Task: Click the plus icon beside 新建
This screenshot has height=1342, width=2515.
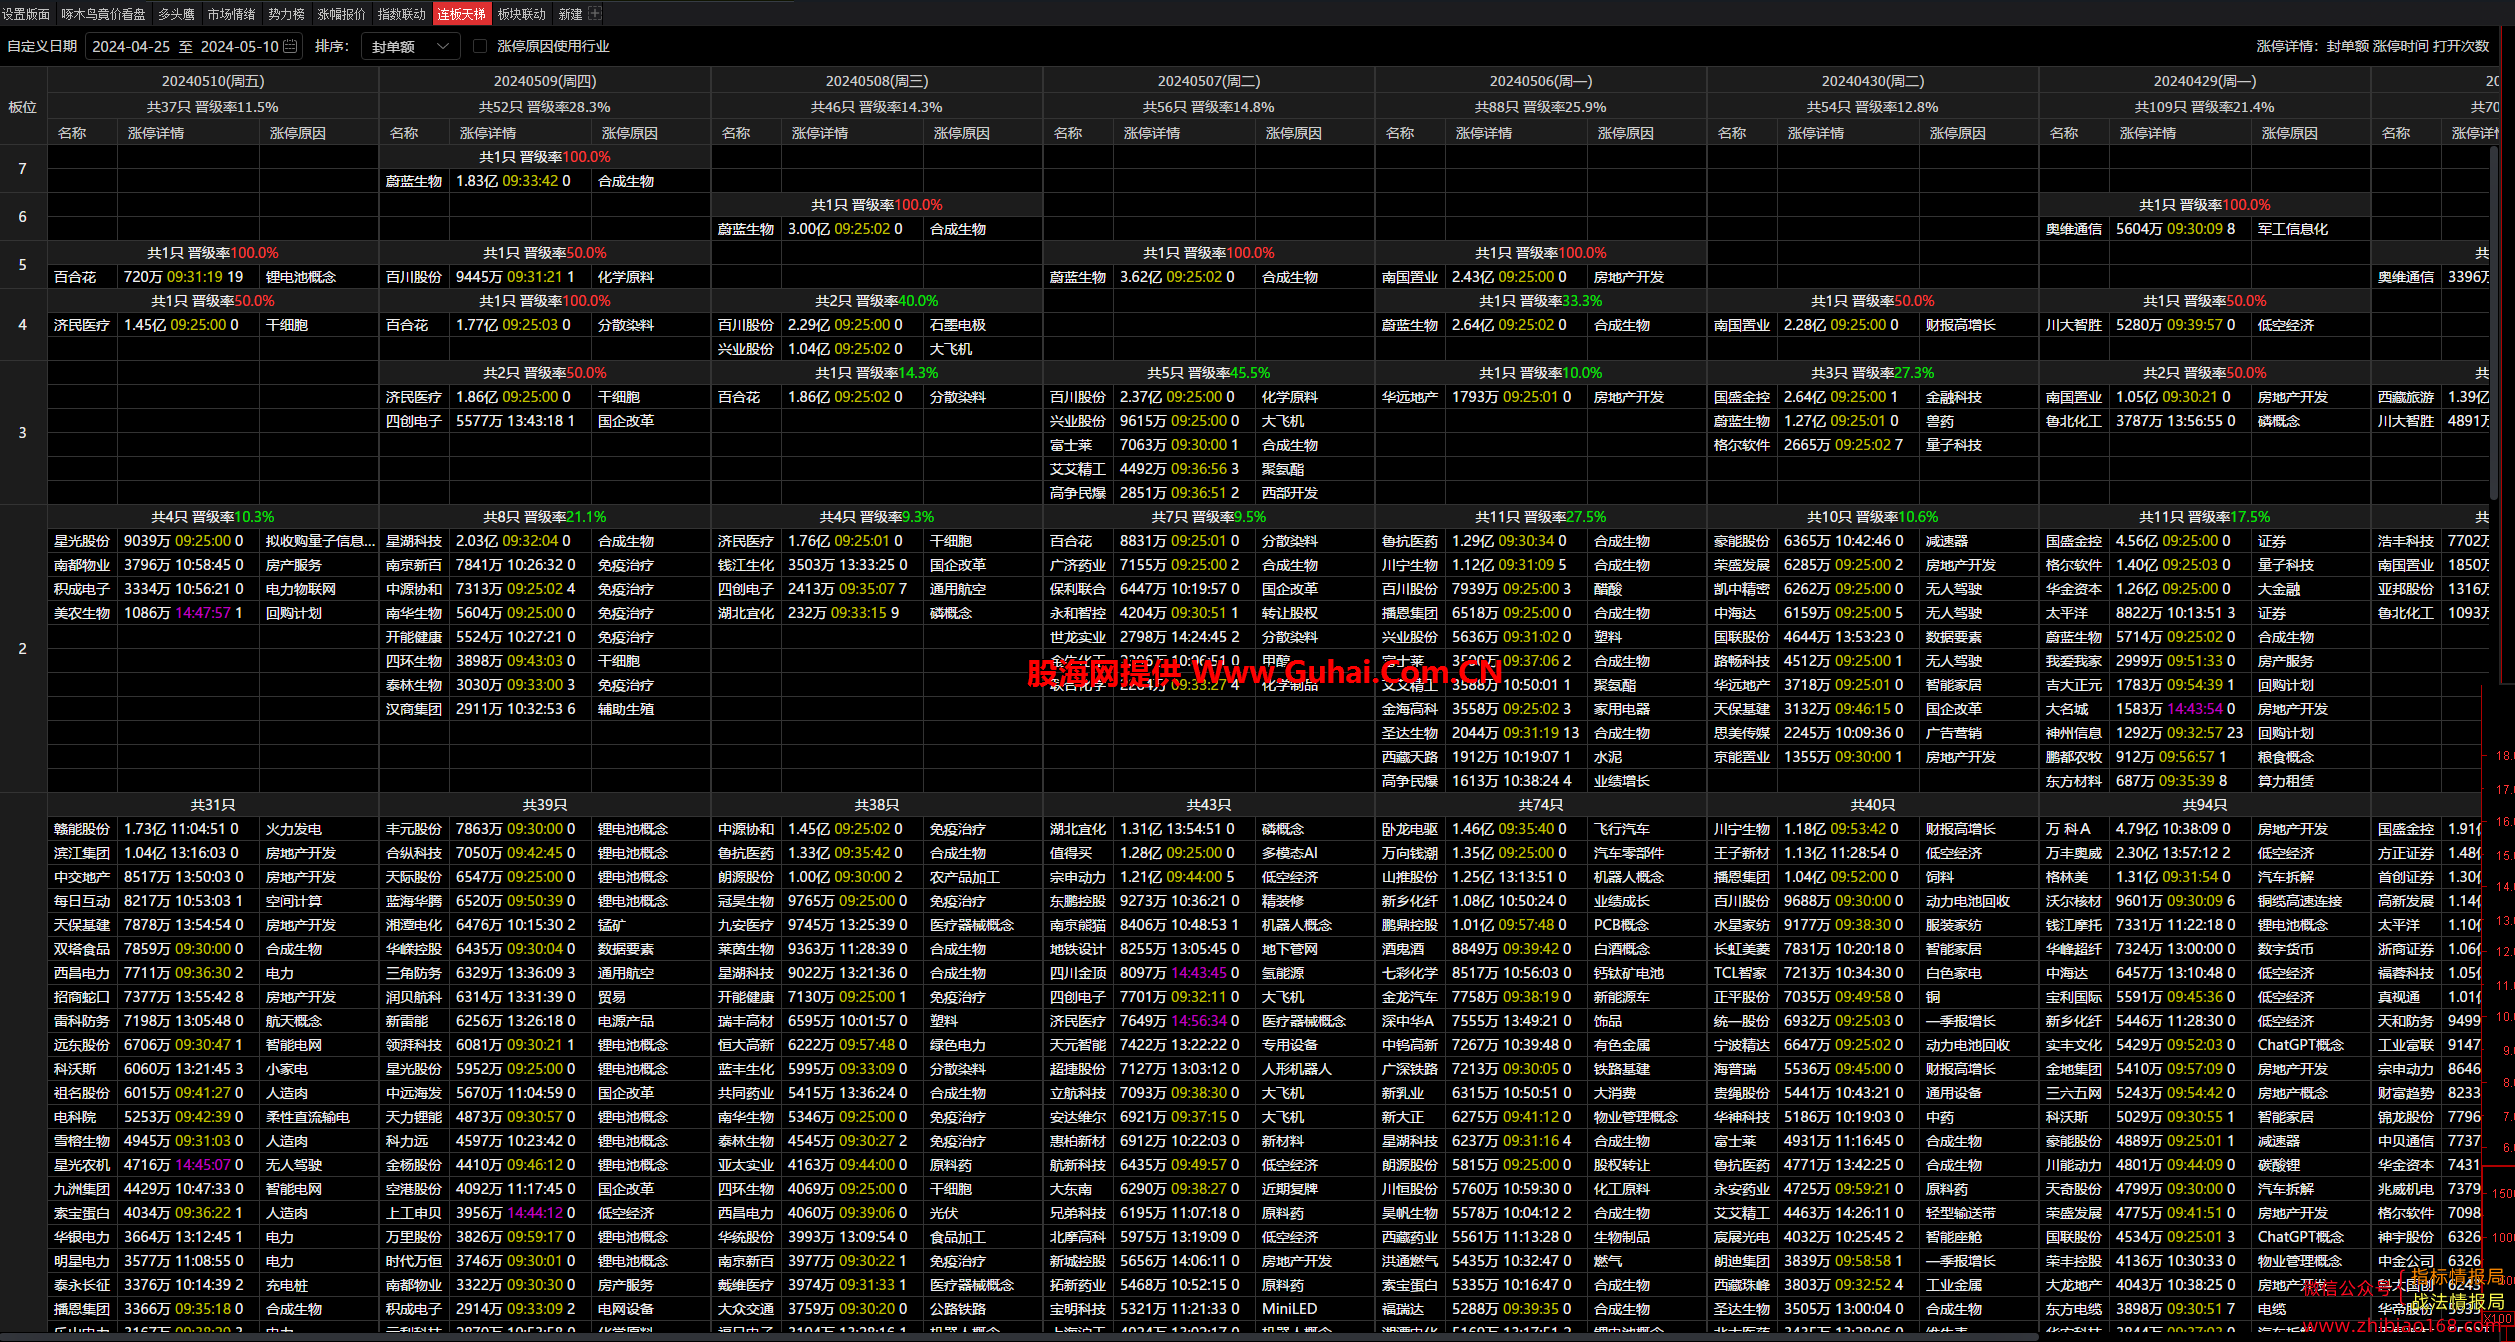Action: tap(595, 13)
